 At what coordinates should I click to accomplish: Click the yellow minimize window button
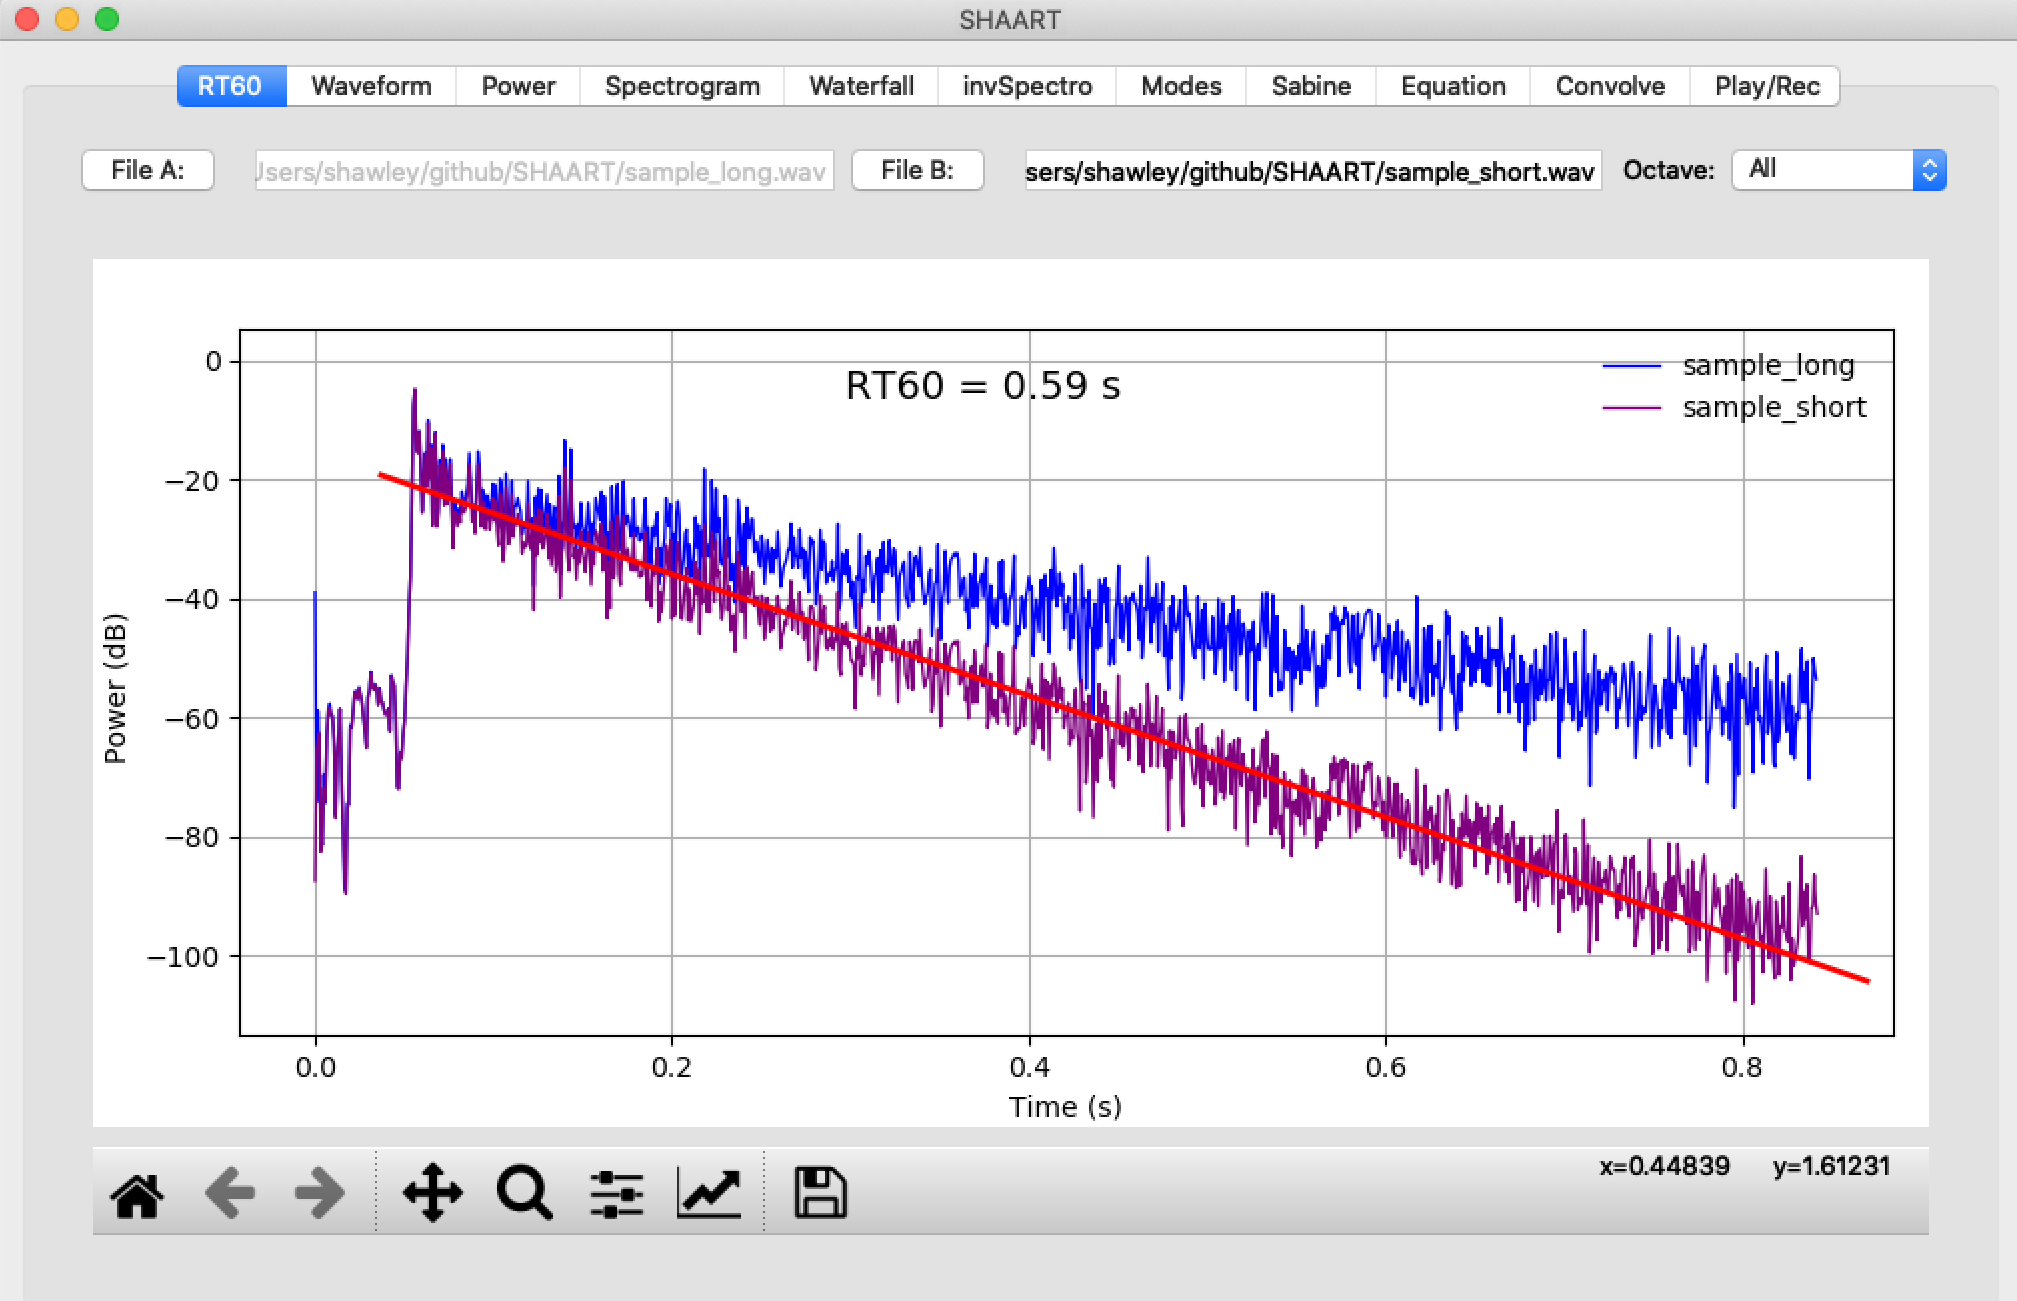(67, 19)
